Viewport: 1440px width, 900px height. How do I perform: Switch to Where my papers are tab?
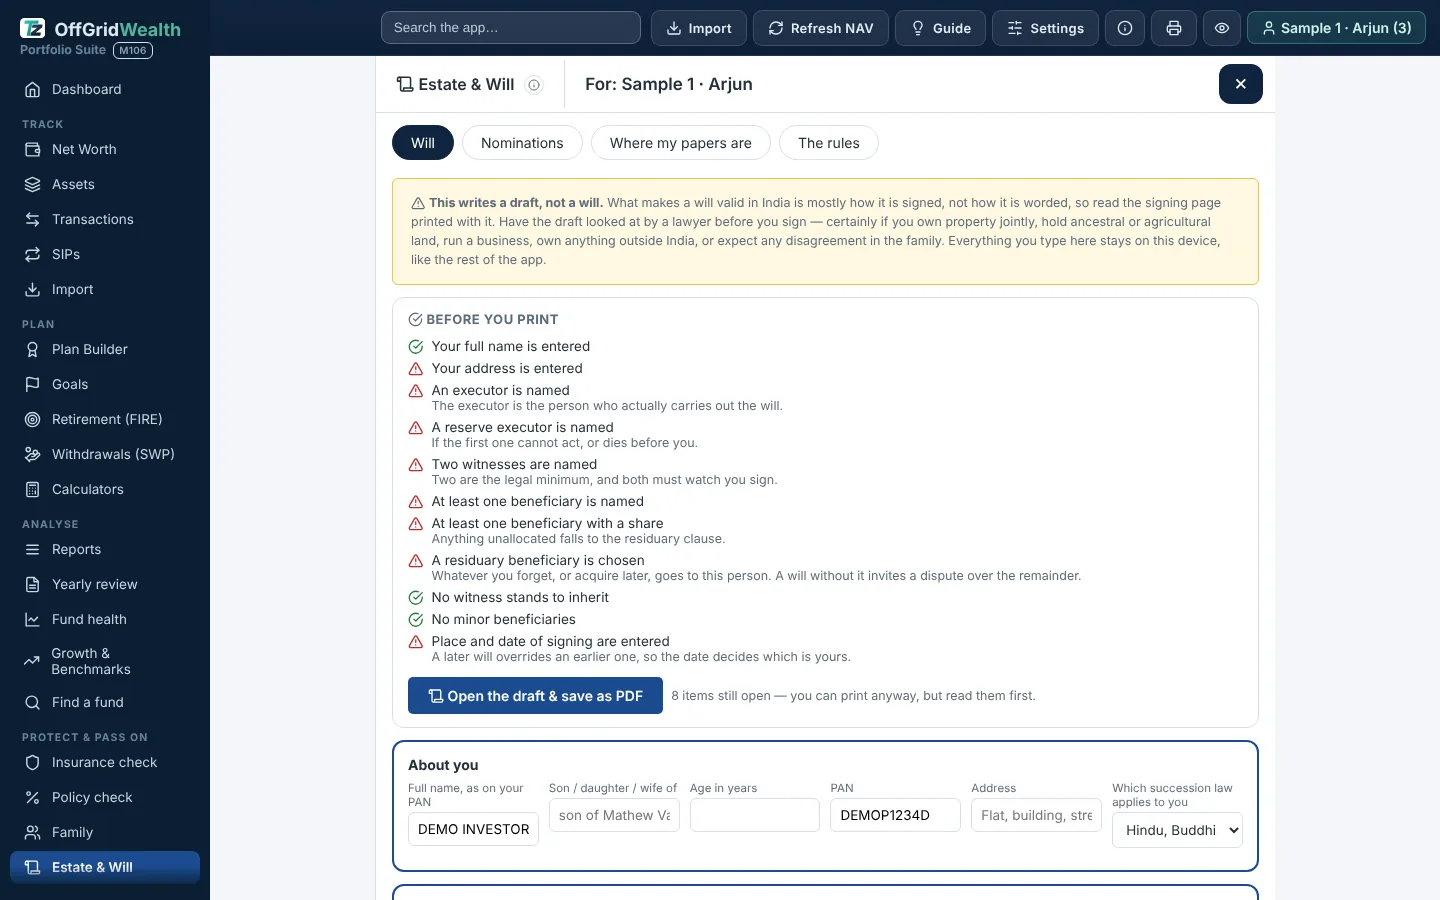coord(681,143)
